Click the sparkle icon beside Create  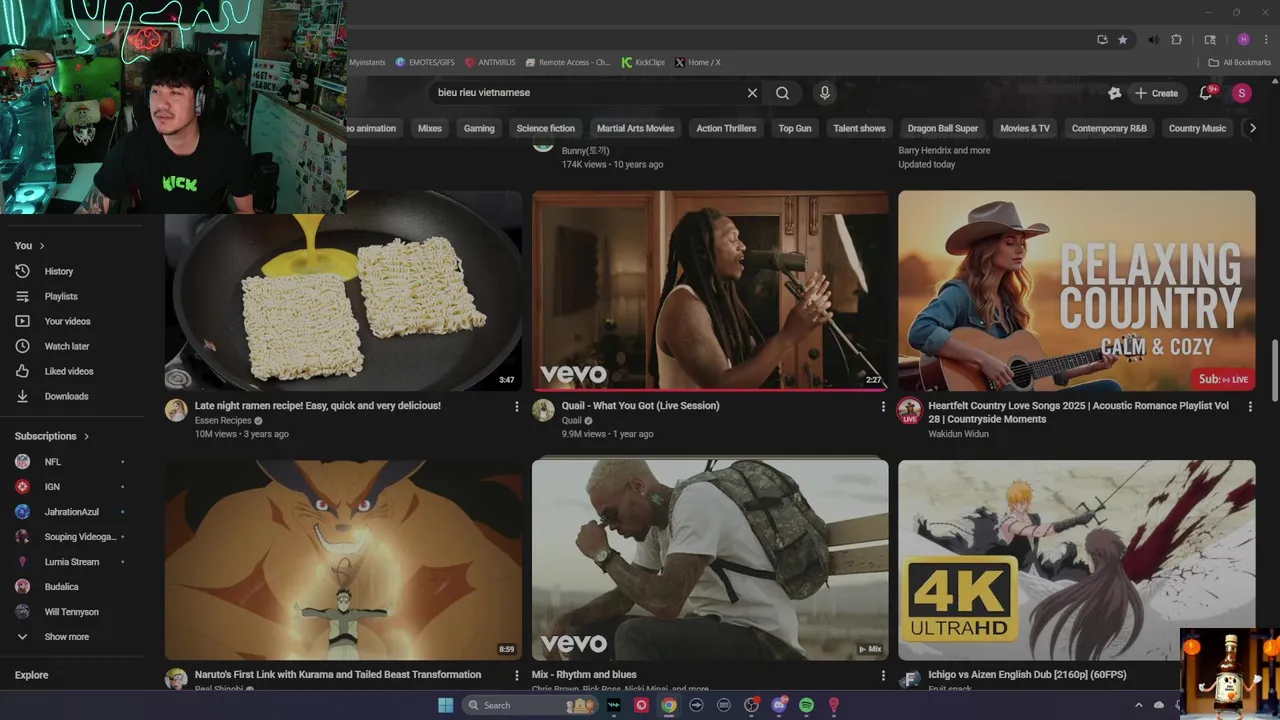tap(1114, 93)
